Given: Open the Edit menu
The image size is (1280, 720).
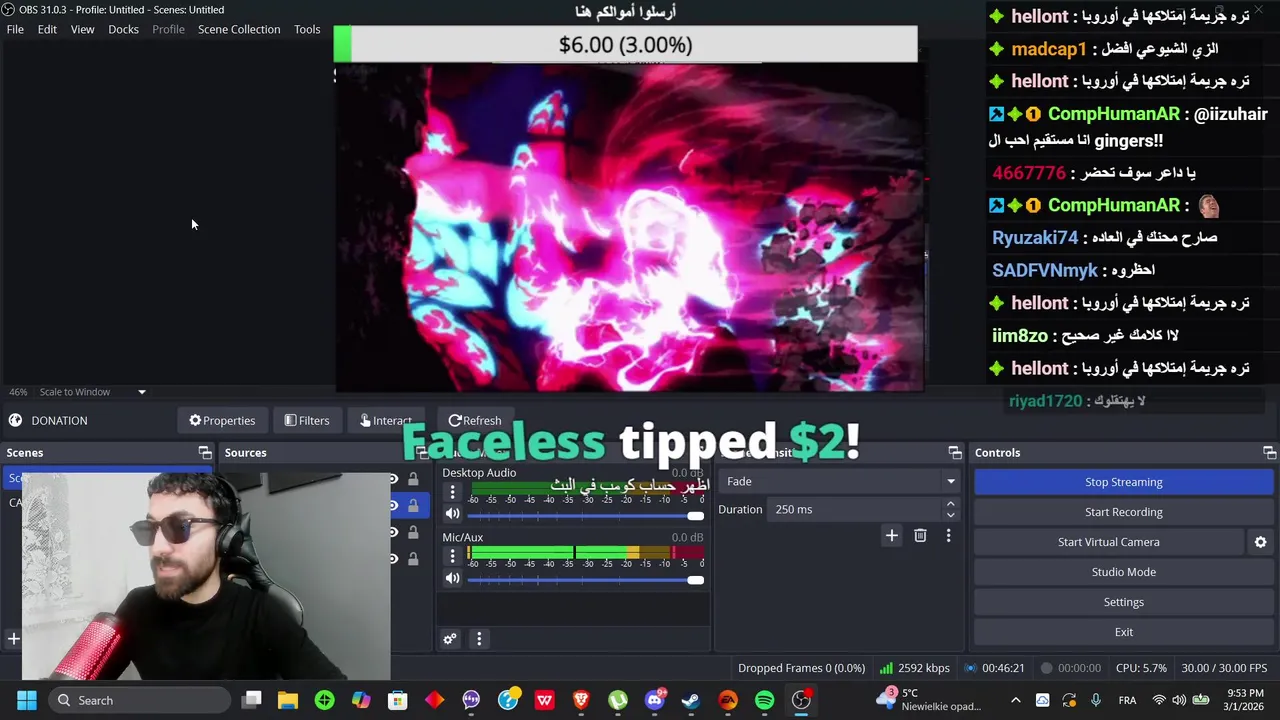Looking at the screenshot, I should (47, 29).
